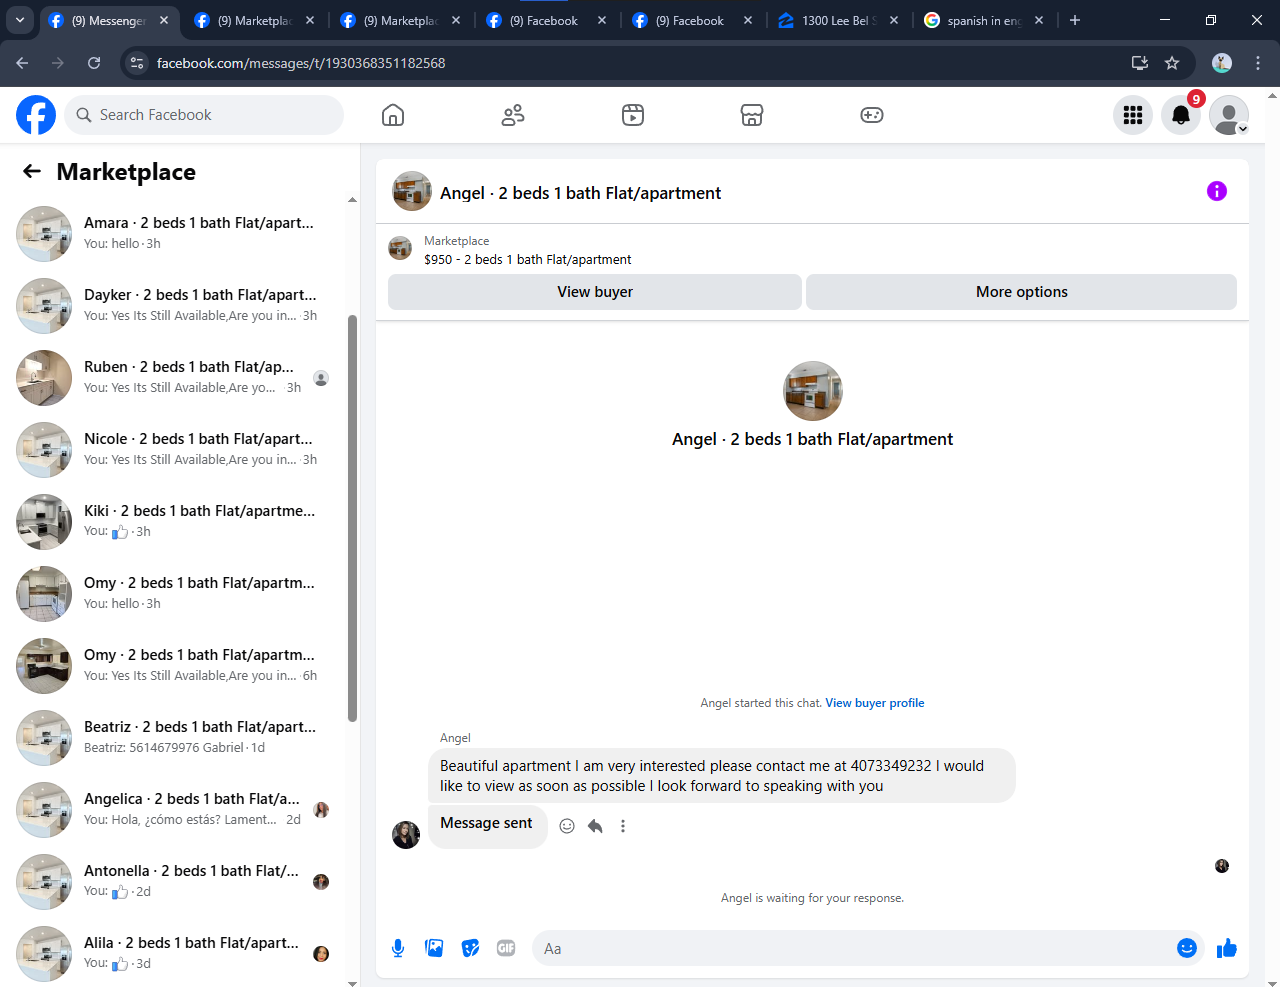
Task: Choose a GIF icon in composer
Action: click(x=506, y=948)
